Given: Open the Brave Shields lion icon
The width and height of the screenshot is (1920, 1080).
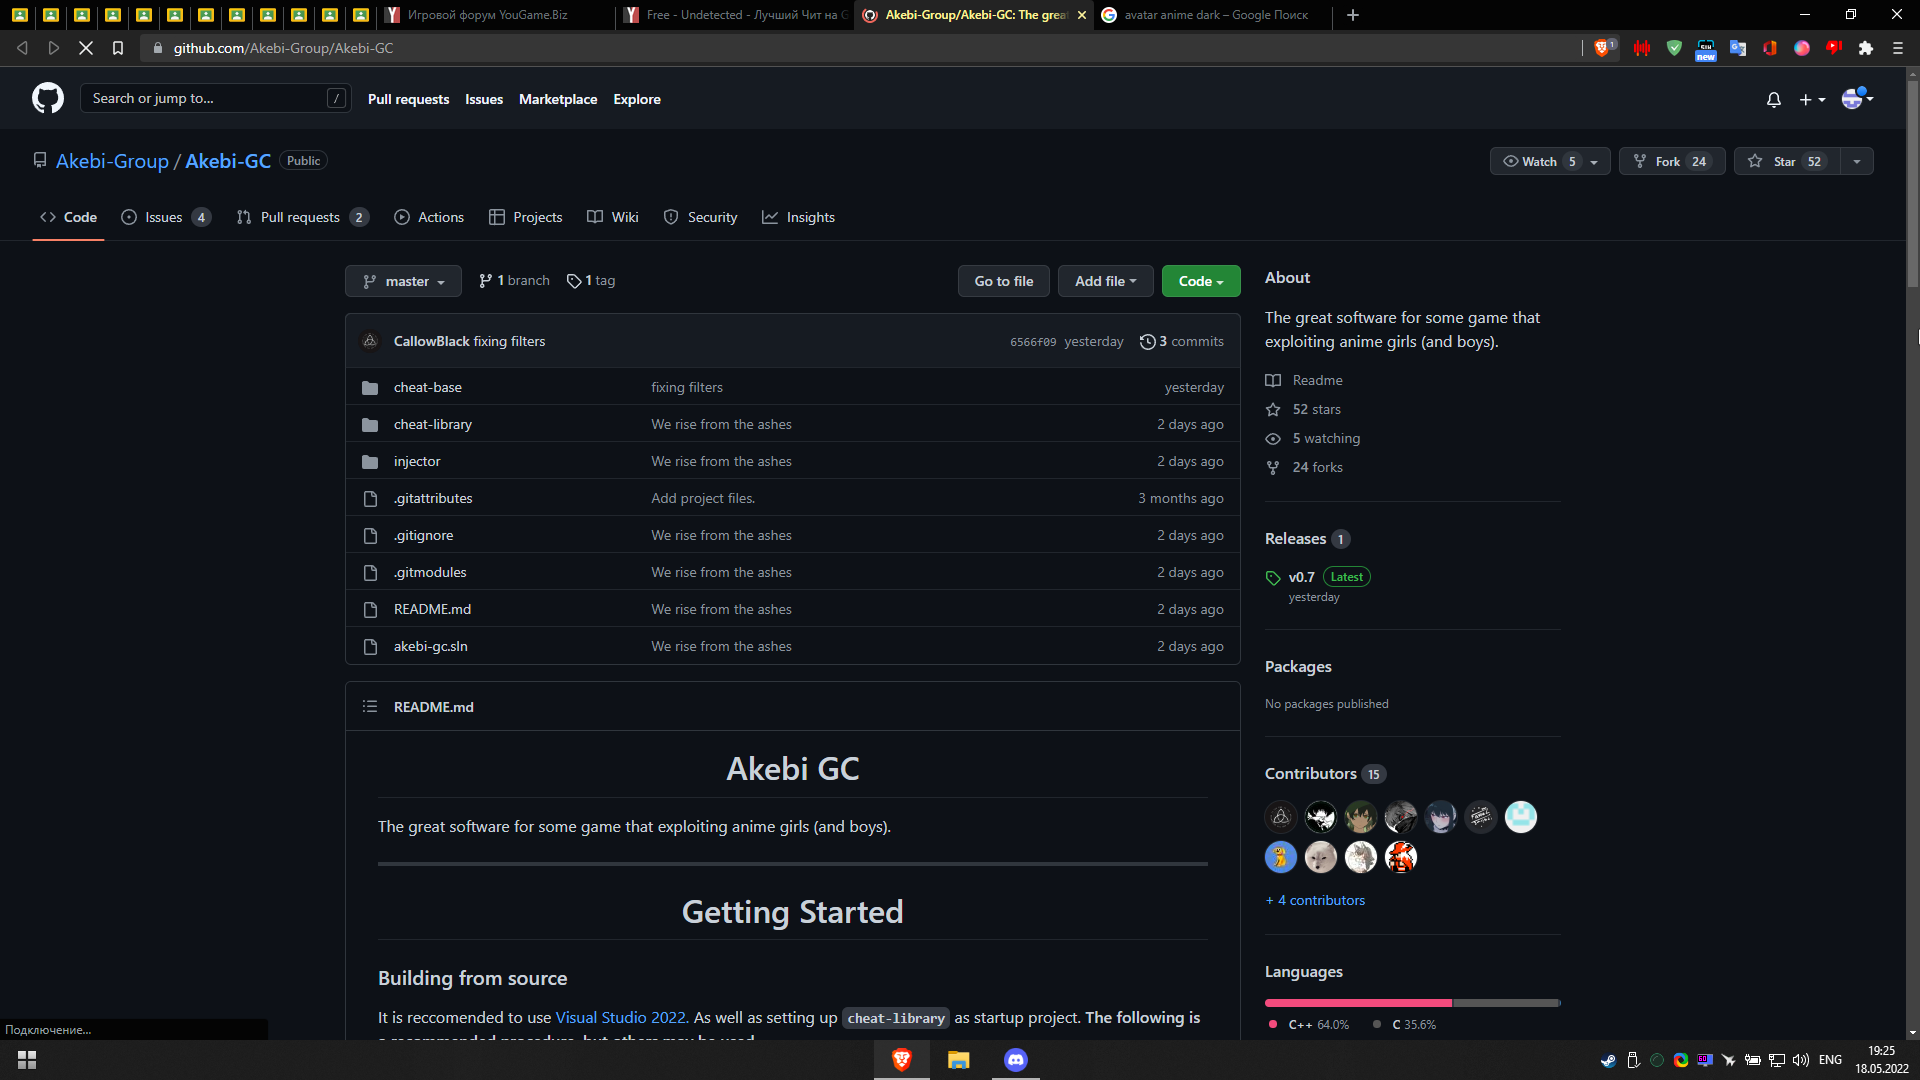Looking at the screenshot, I should point(1603,48).
